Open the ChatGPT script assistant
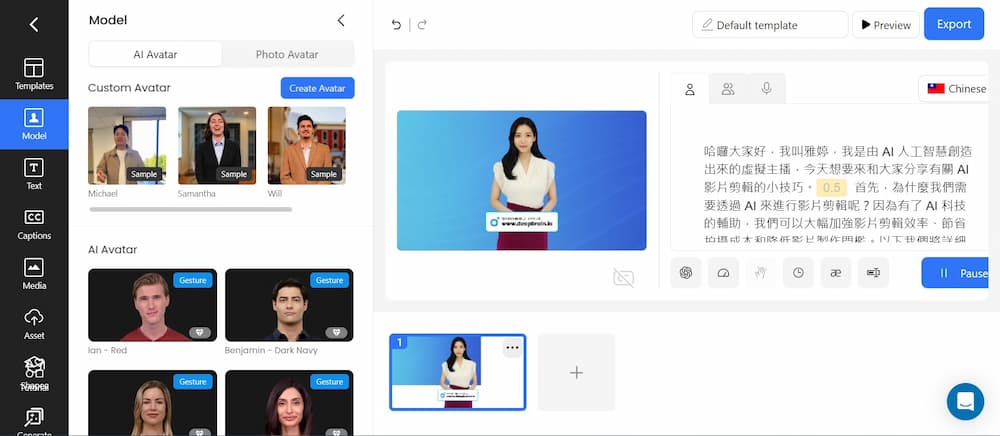The height and width of the screenshot is (436, 1000). [x=686, y=273]
